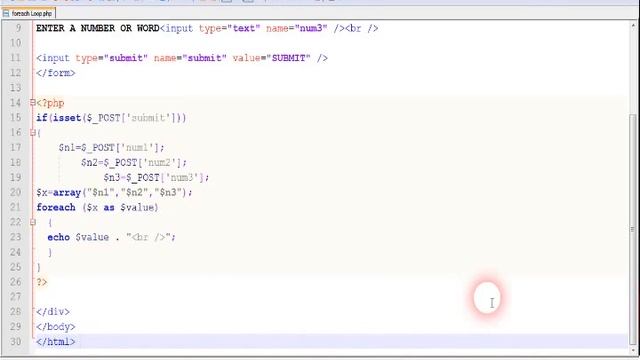
Task: Click the ?> closing PHP tag
Action: (42, 282)
